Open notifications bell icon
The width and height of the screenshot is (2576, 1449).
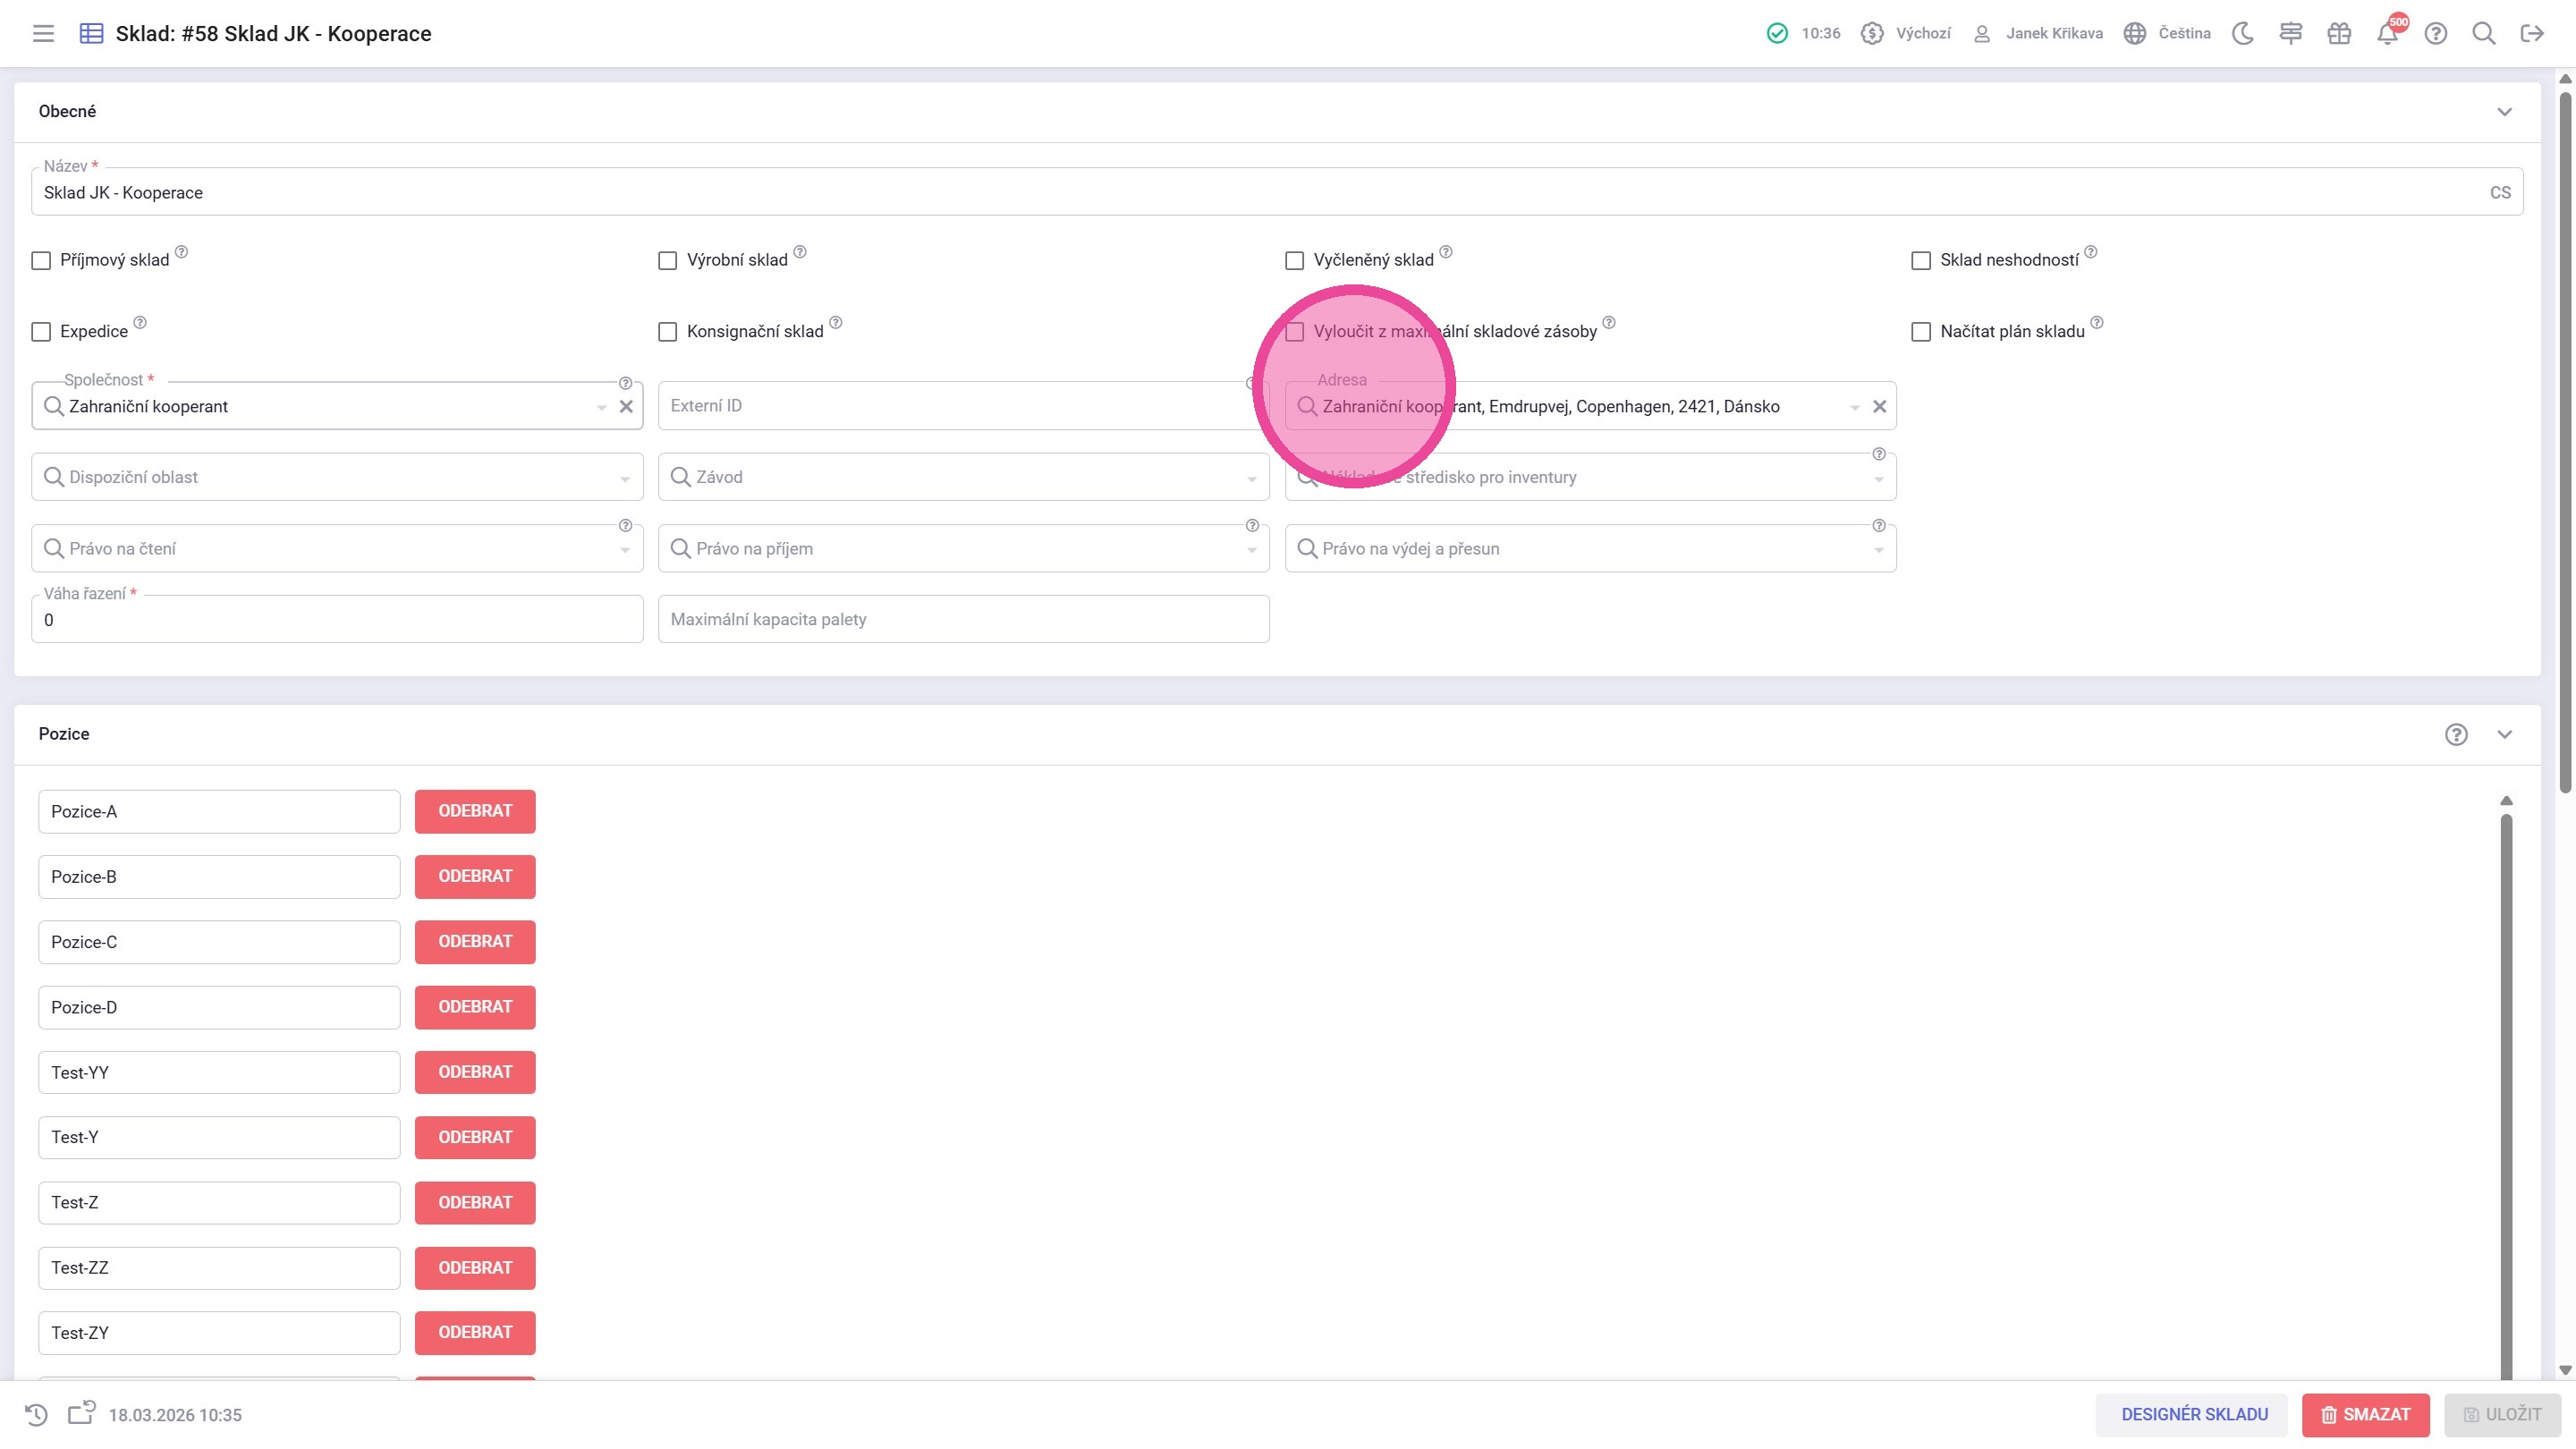coord(2387,33)
